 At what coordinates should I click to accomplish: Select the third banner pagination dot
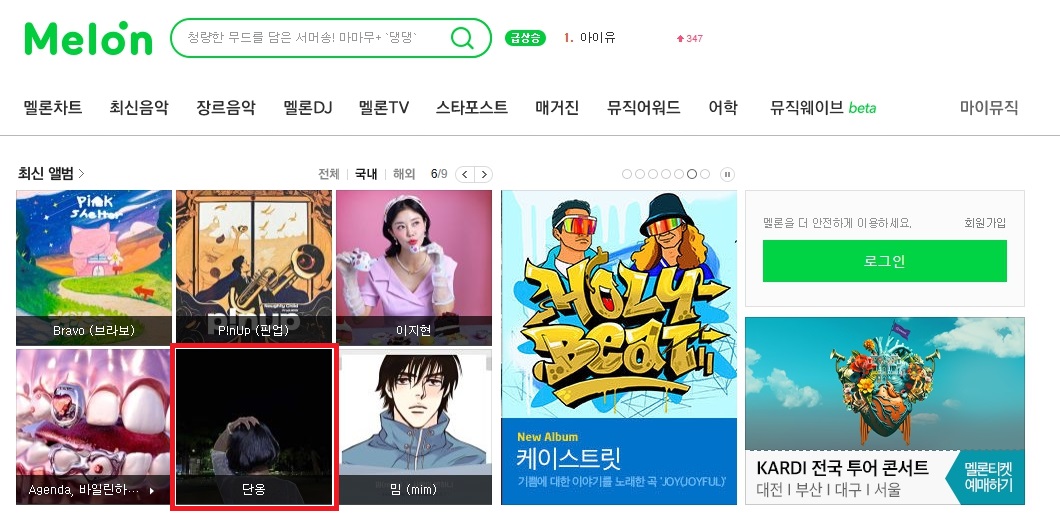[653, 174]
